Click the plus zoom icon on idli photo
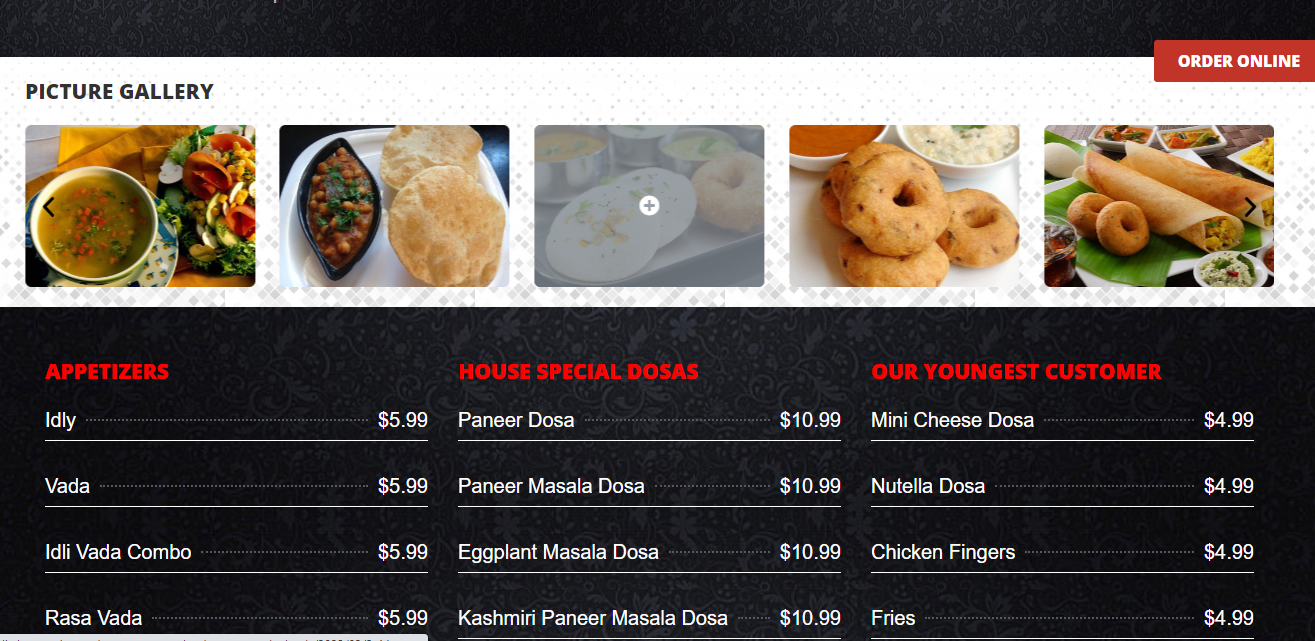 [x=649, y=205]
